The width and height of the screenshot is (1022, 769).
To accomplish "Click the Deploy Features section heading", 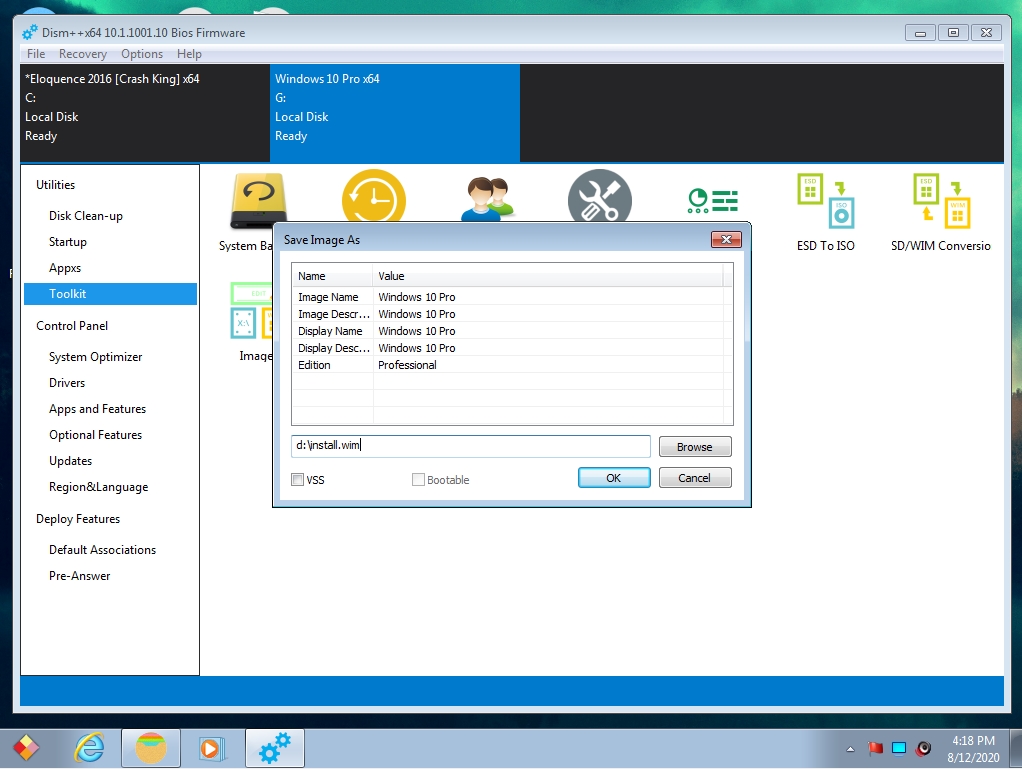I will pos(78,519).
